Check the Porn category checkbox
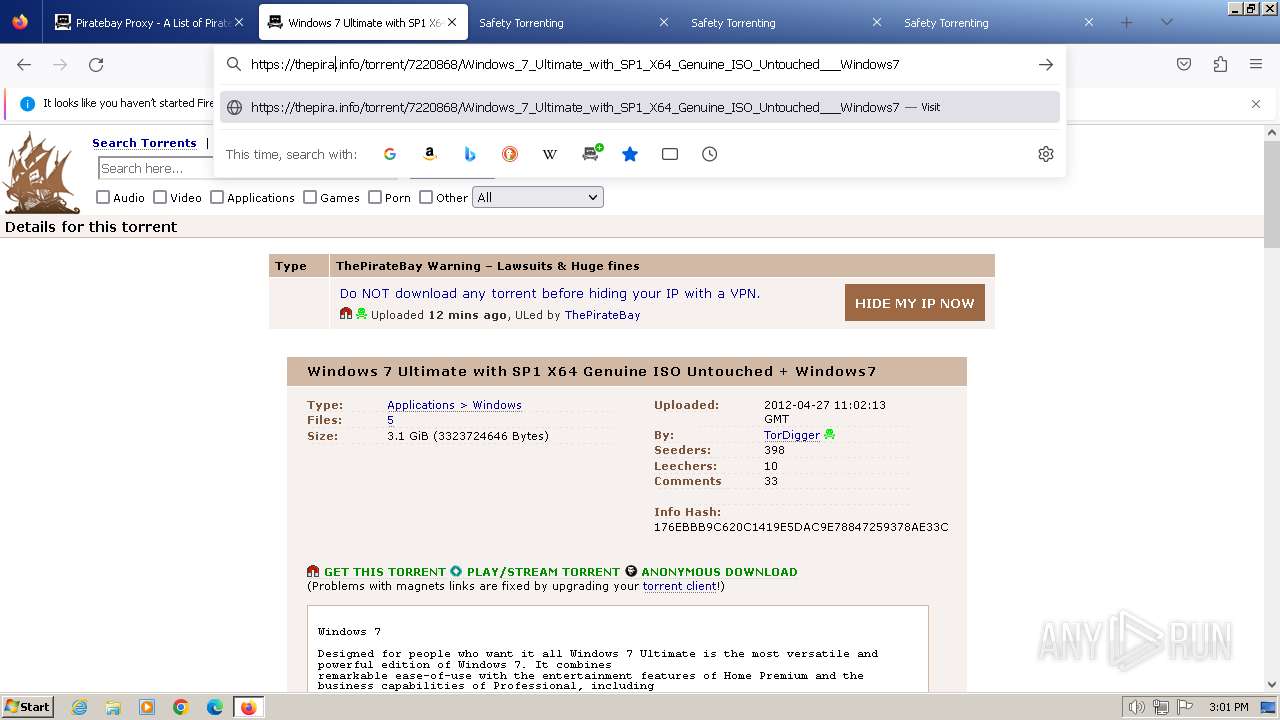The image size is (1280, 720). tap(375, 197)
